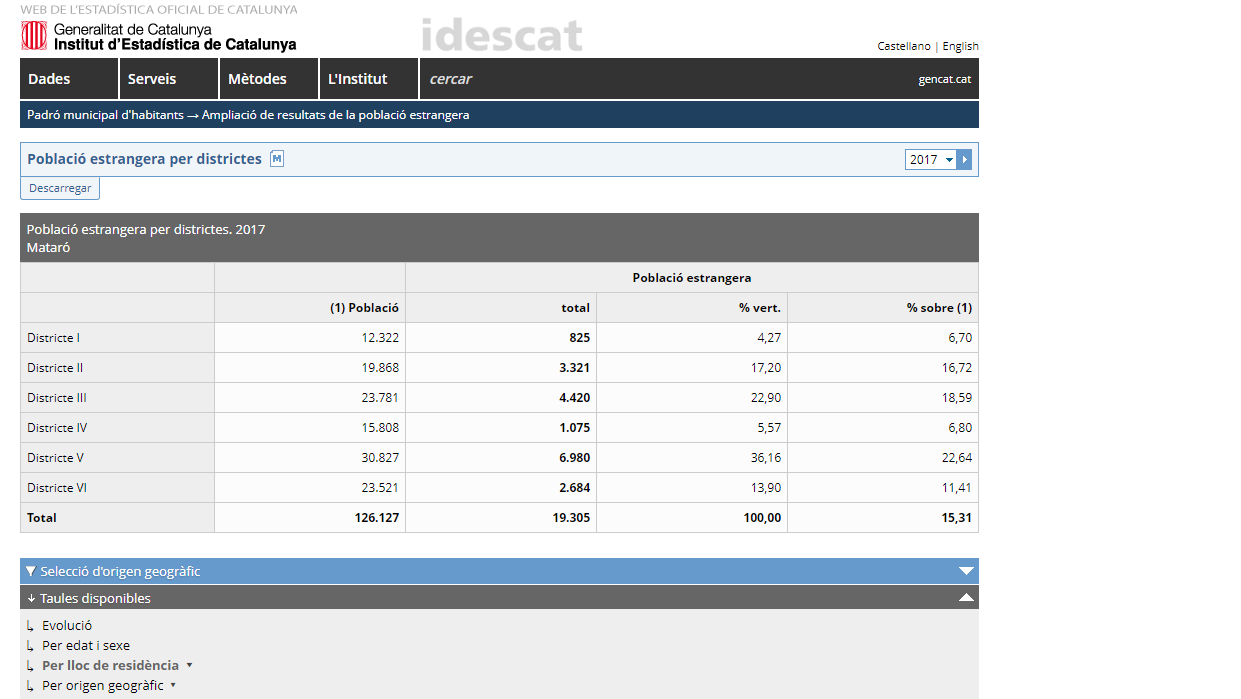Open the Evolució table link

click(x=67, y=625)
